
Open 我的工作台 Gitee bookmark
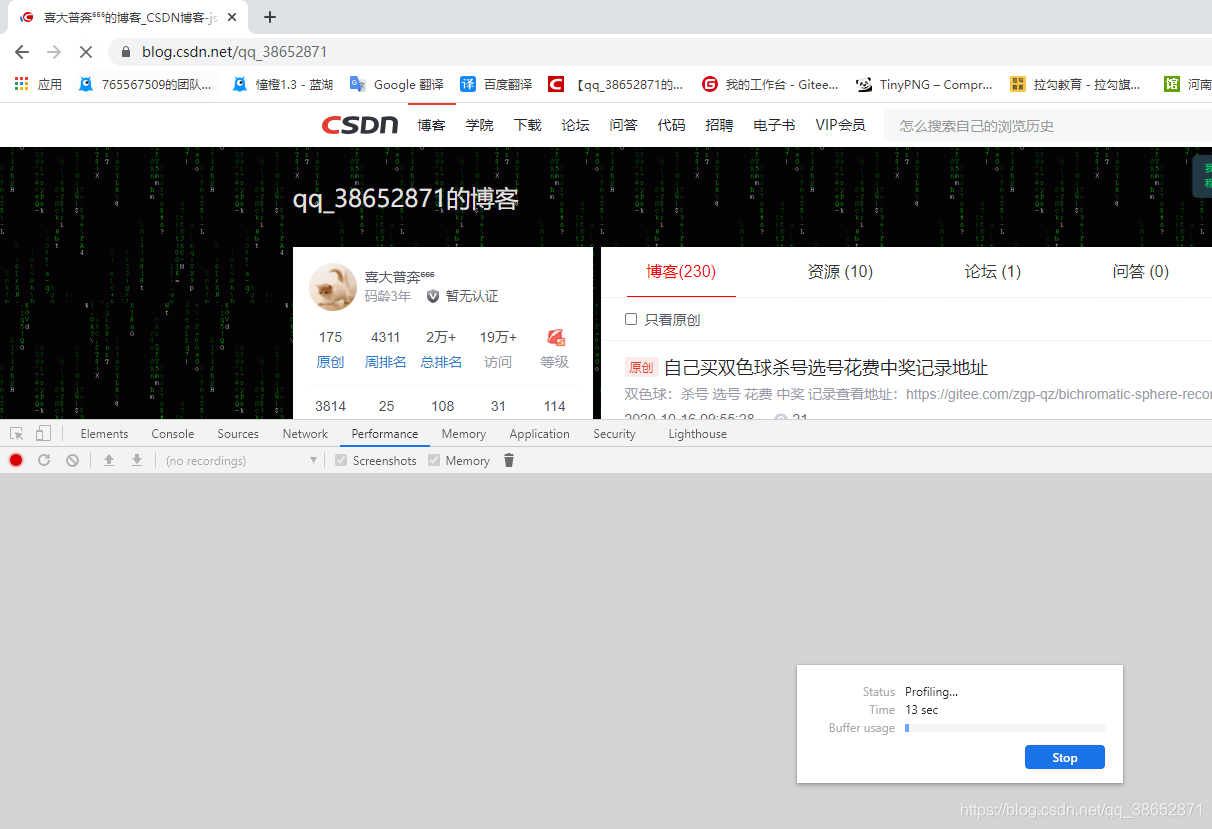[770, 84]
